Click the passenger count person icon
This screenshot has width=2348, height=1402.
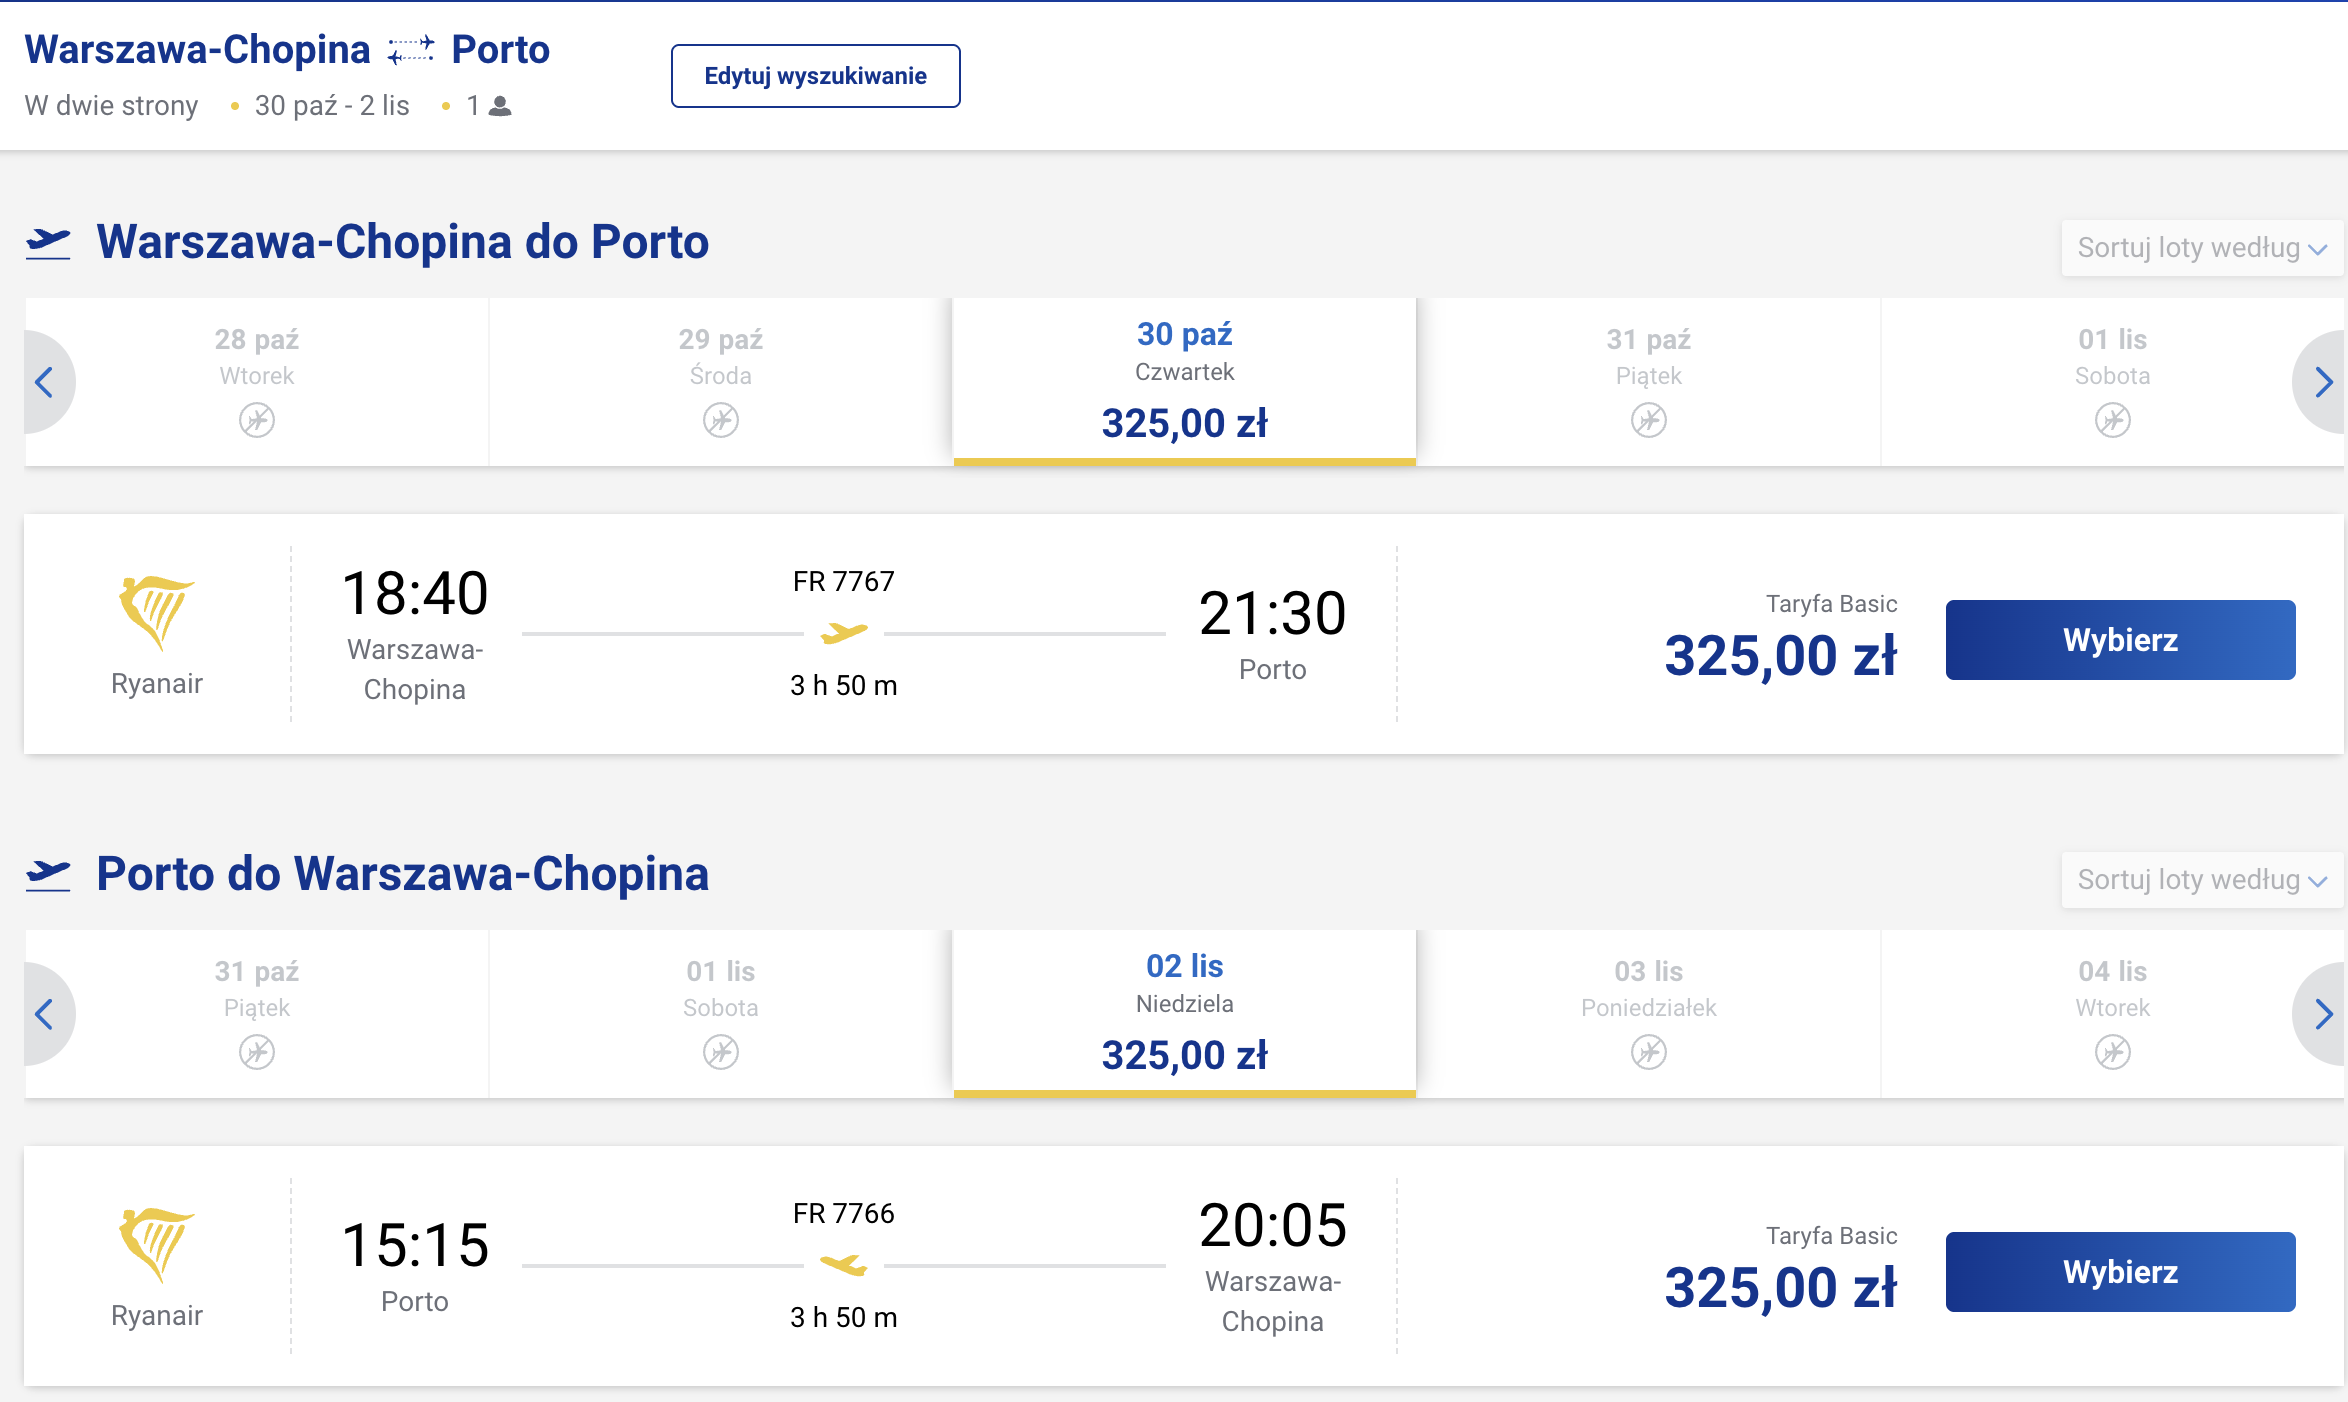(501, 106)
